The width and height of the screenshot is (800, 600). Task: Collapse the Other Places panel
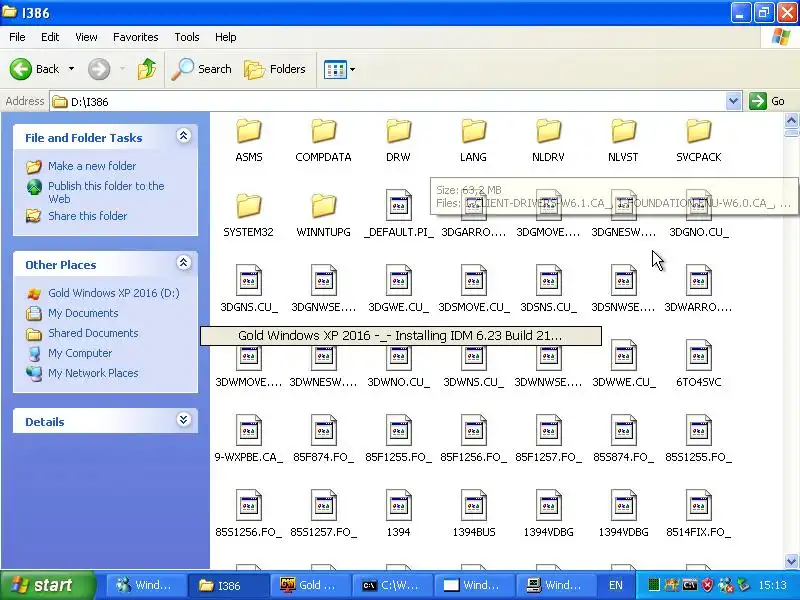(x=184, y=263)
